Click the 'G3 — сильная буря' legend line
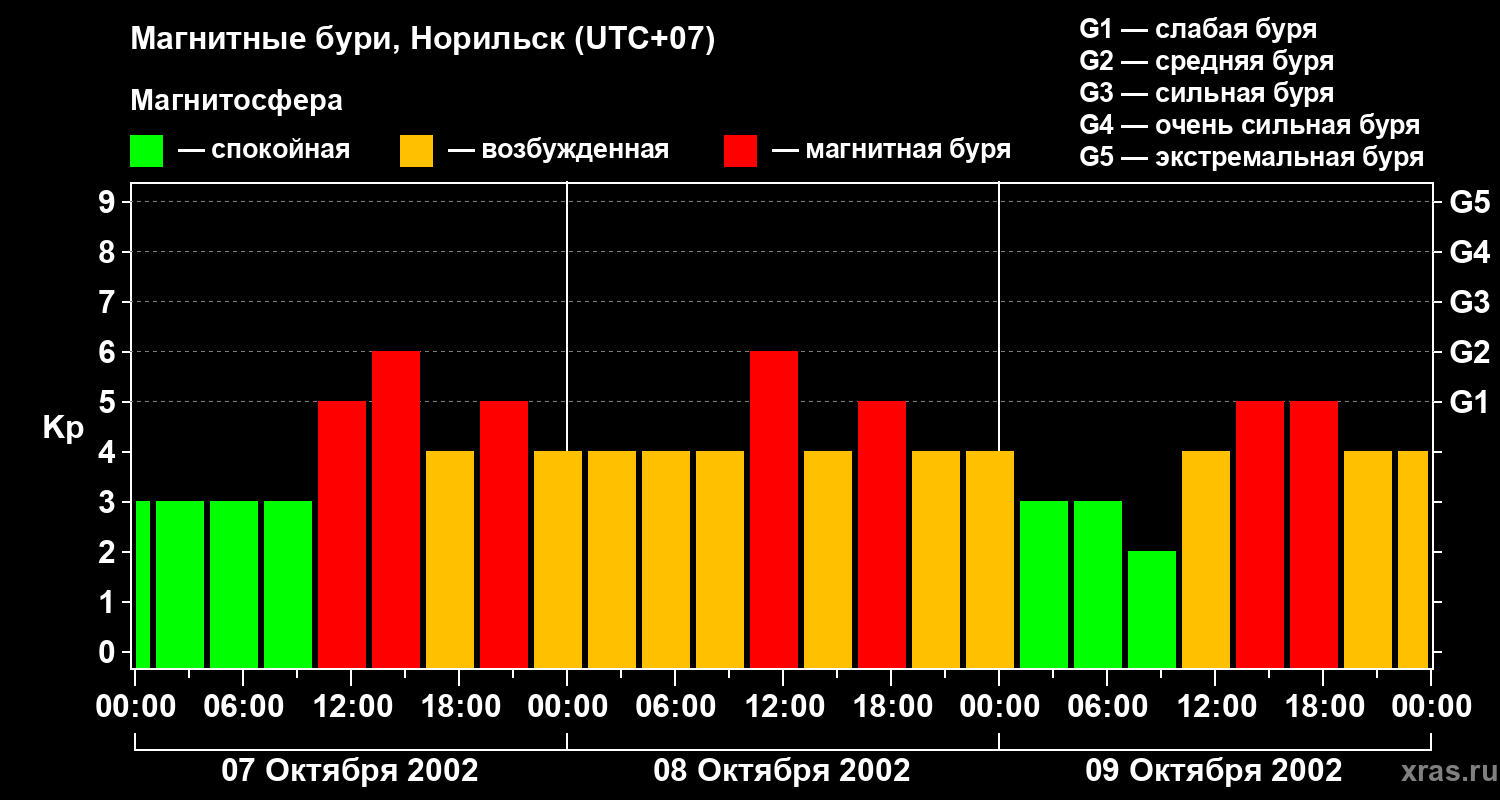Image resolution: width=1500 pixels, height=800 pixels. coord(1207,93)
